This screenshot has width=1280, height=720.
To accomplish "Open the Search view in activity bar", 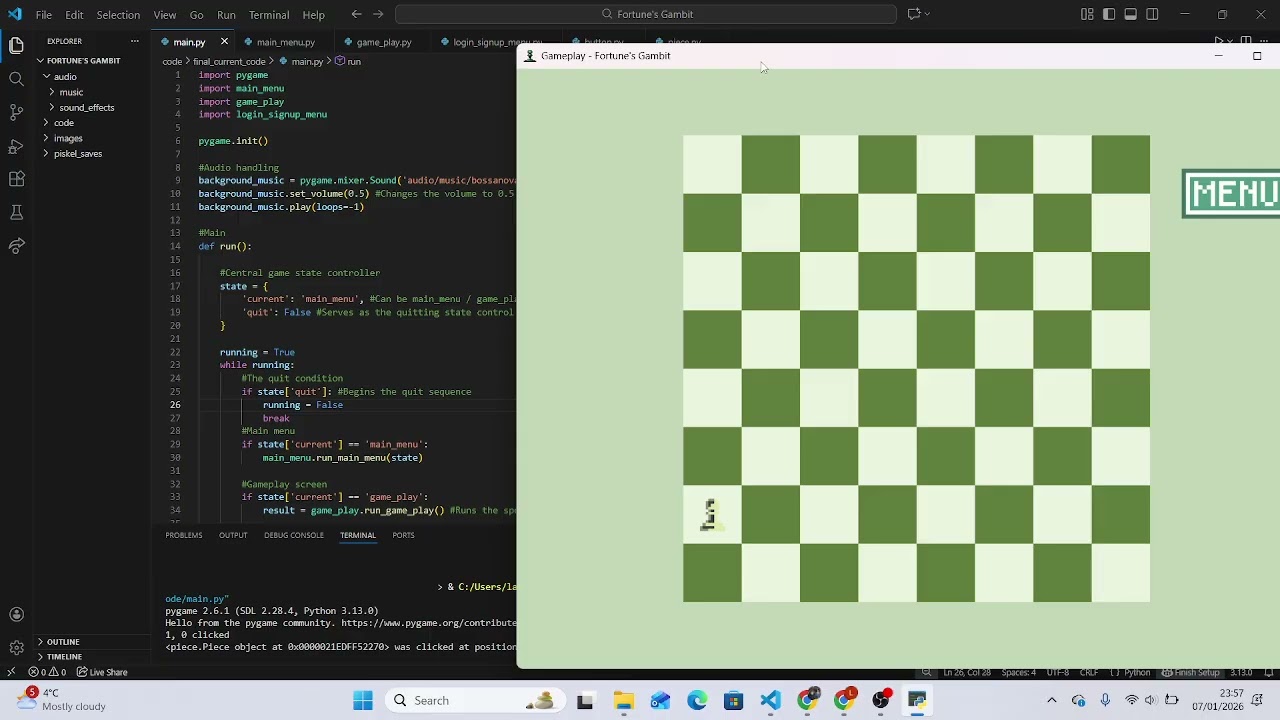I will tap(16, 79).
